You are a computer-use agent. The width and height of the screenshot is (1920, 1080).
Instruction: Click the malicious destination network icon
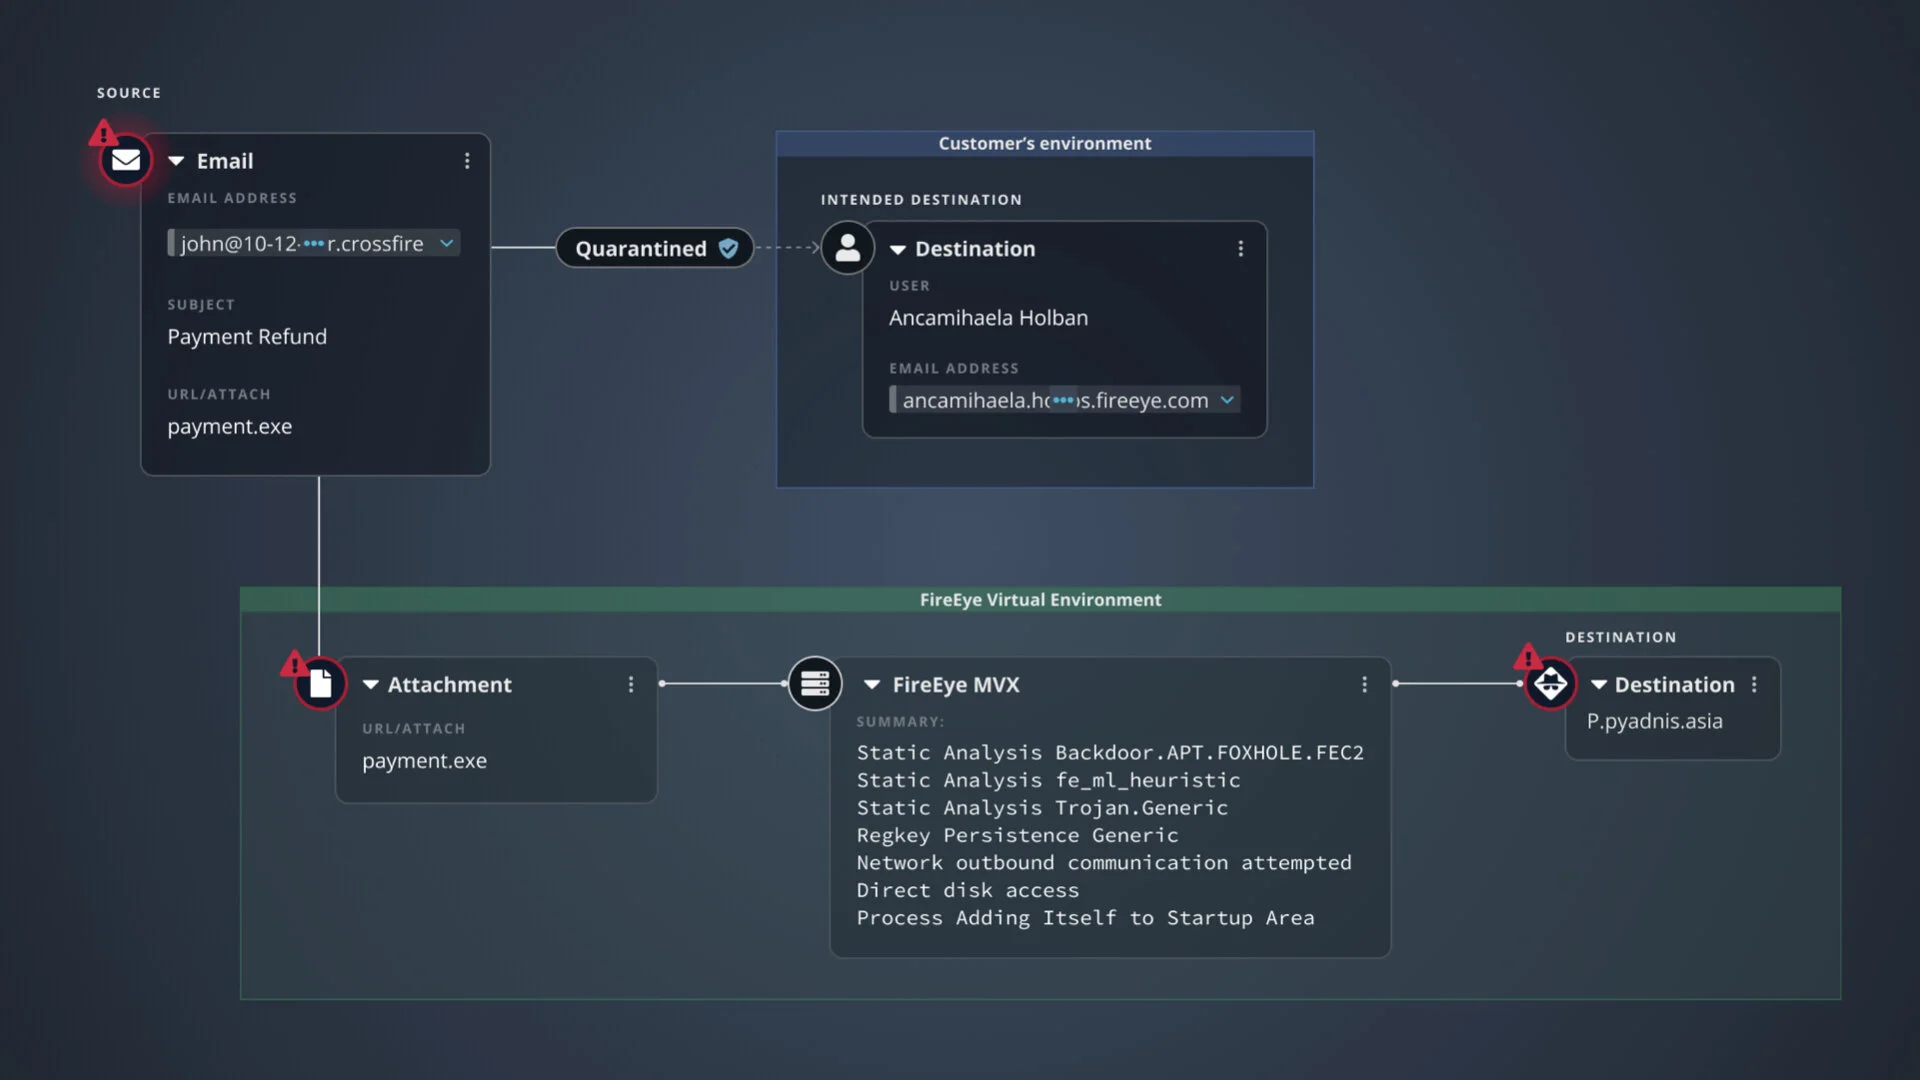(x=1550, y=684)
